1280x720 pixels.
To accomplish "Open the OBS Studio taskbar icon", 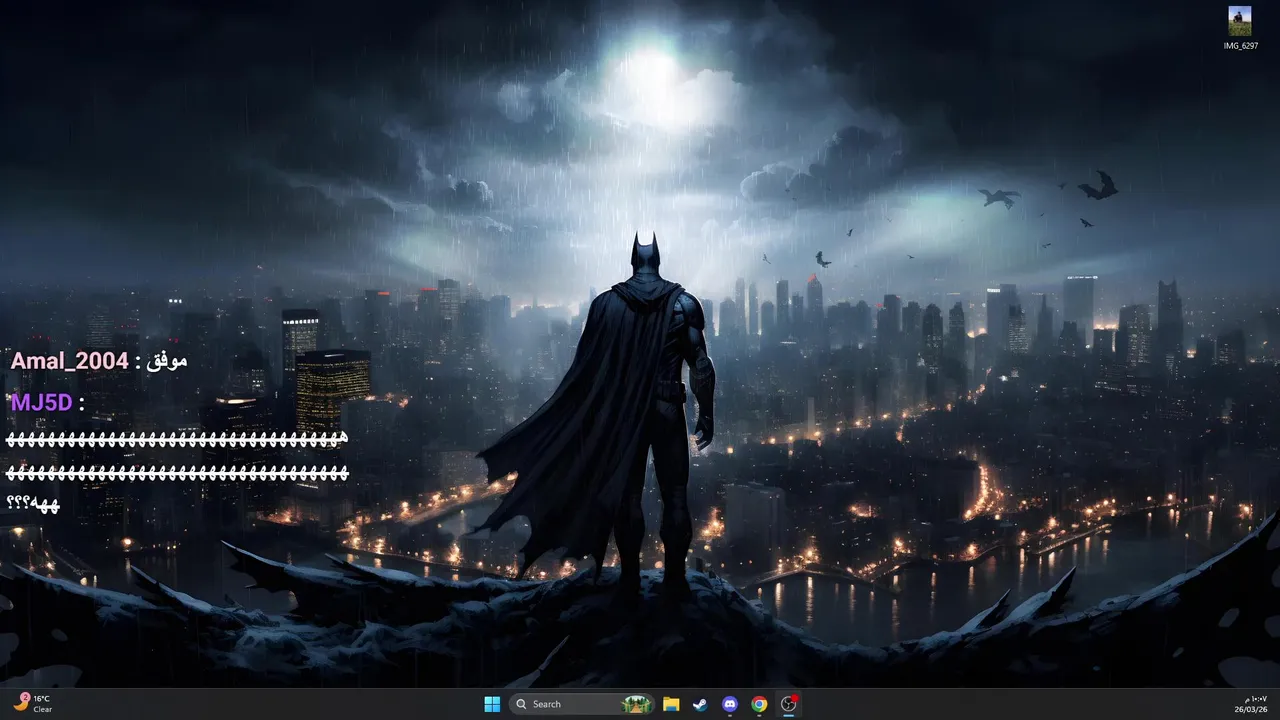I will [788, 704].
